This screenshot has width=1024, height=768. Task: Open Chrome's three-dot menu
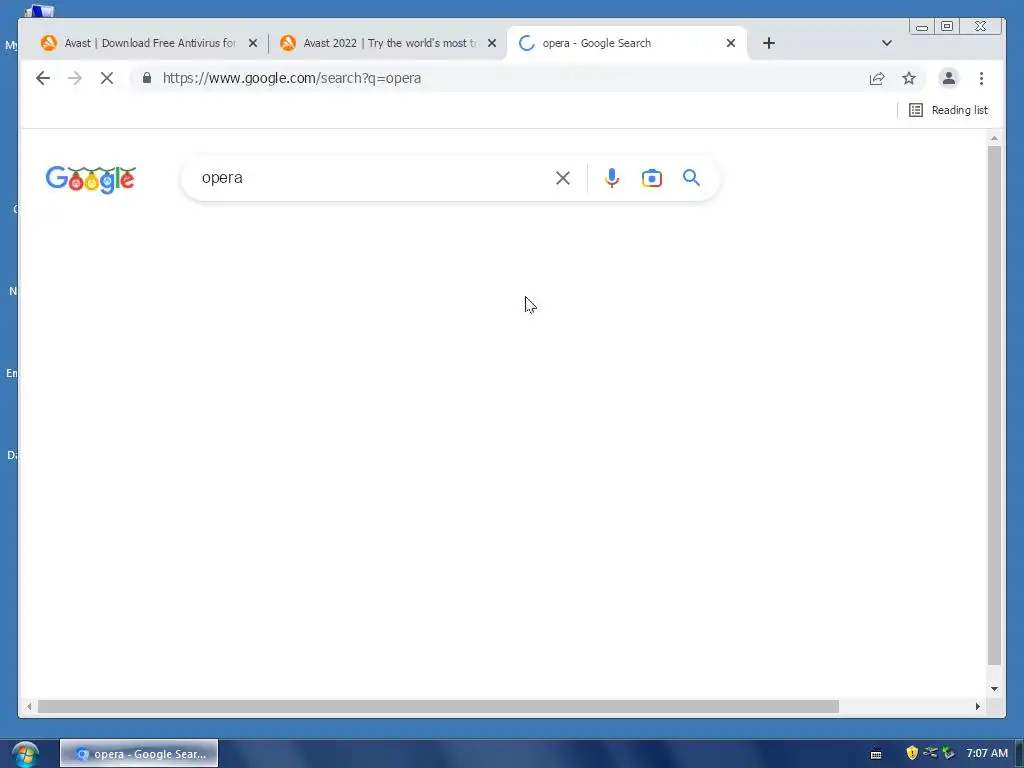pyautogui.click(x=982, y=78)
